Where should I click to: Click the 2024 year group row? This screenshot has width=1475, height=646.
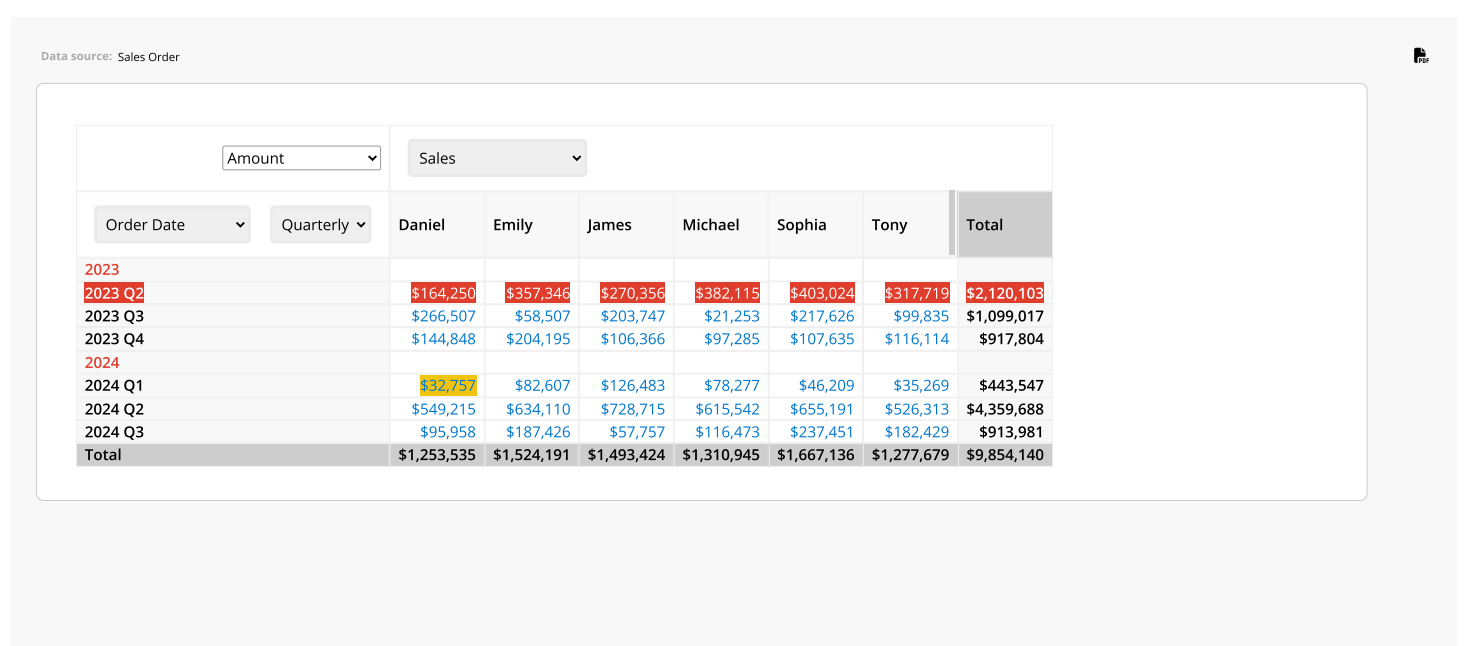(x=102, y=363)
